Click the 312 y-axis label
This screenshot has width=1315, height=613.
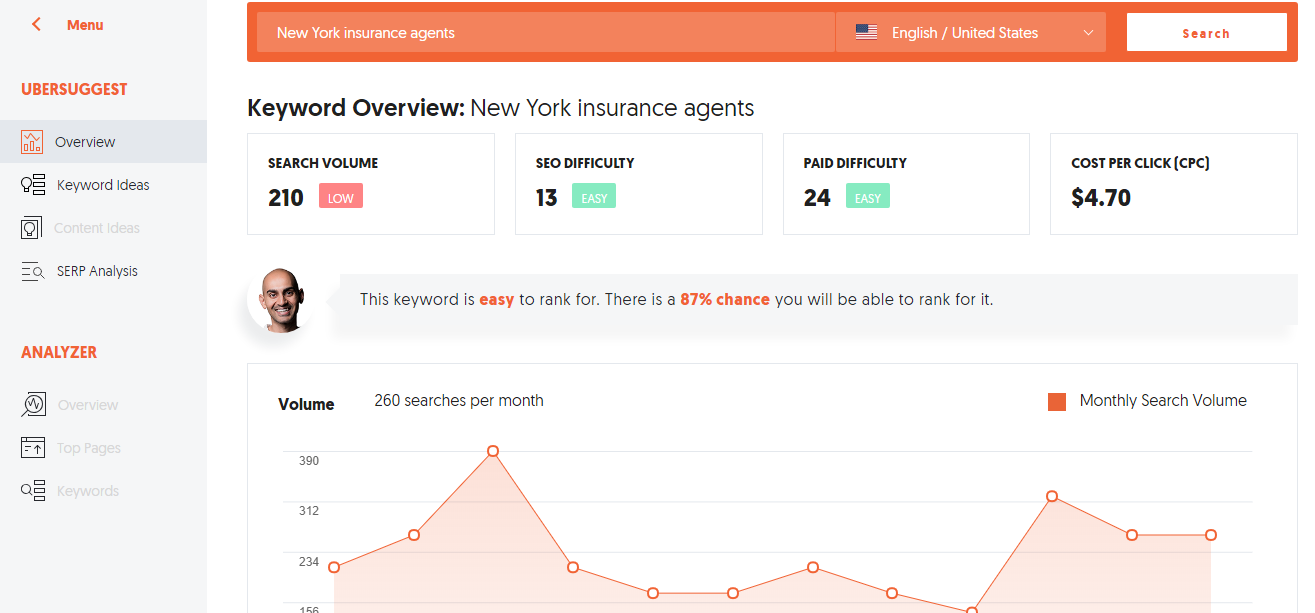[309, 510]
